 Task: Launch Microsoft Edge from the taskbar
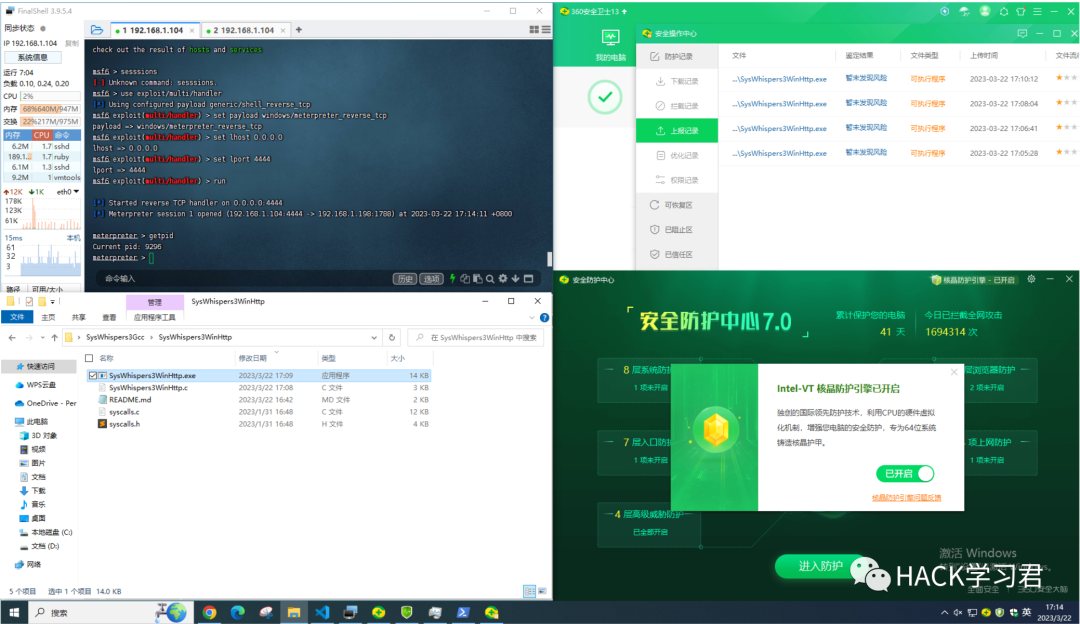coord(238,612)
